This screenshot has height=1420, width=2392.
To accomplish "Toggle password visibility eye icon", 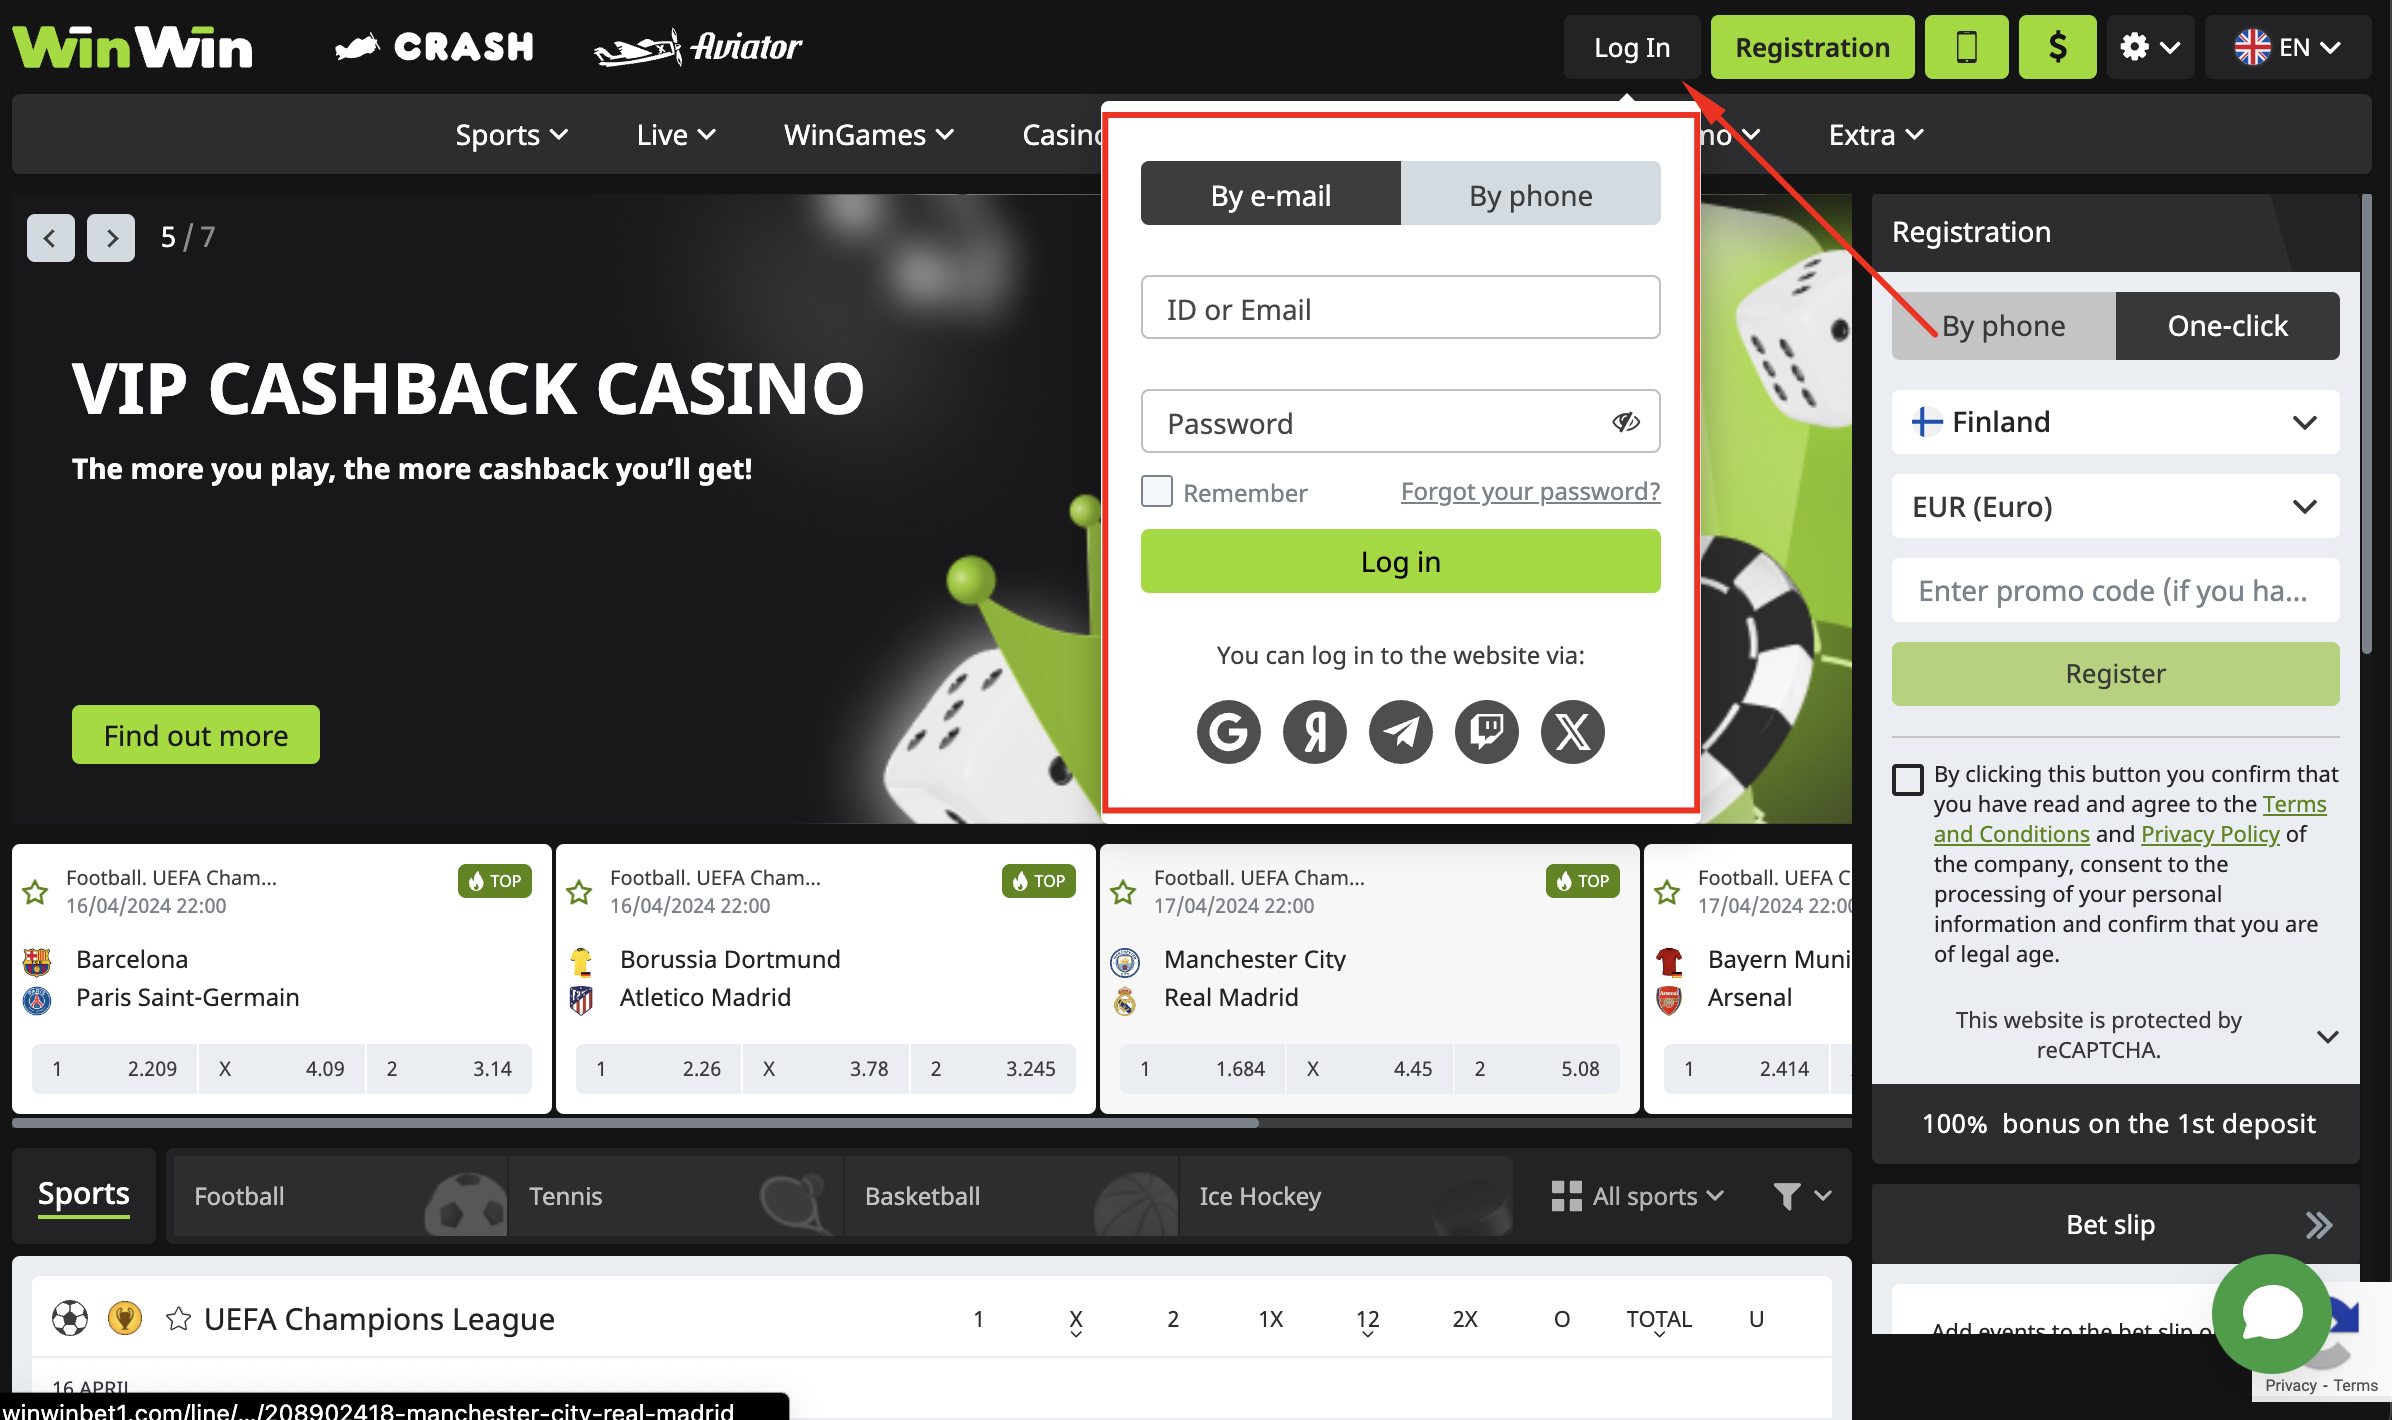I will (1625, 421).
